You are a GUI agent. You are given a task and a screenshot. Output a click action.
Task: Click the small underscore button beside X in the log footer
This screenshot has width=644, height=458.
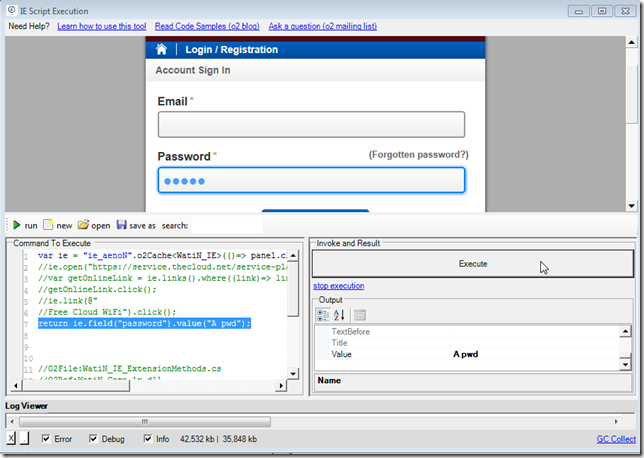tap(24, 438)
